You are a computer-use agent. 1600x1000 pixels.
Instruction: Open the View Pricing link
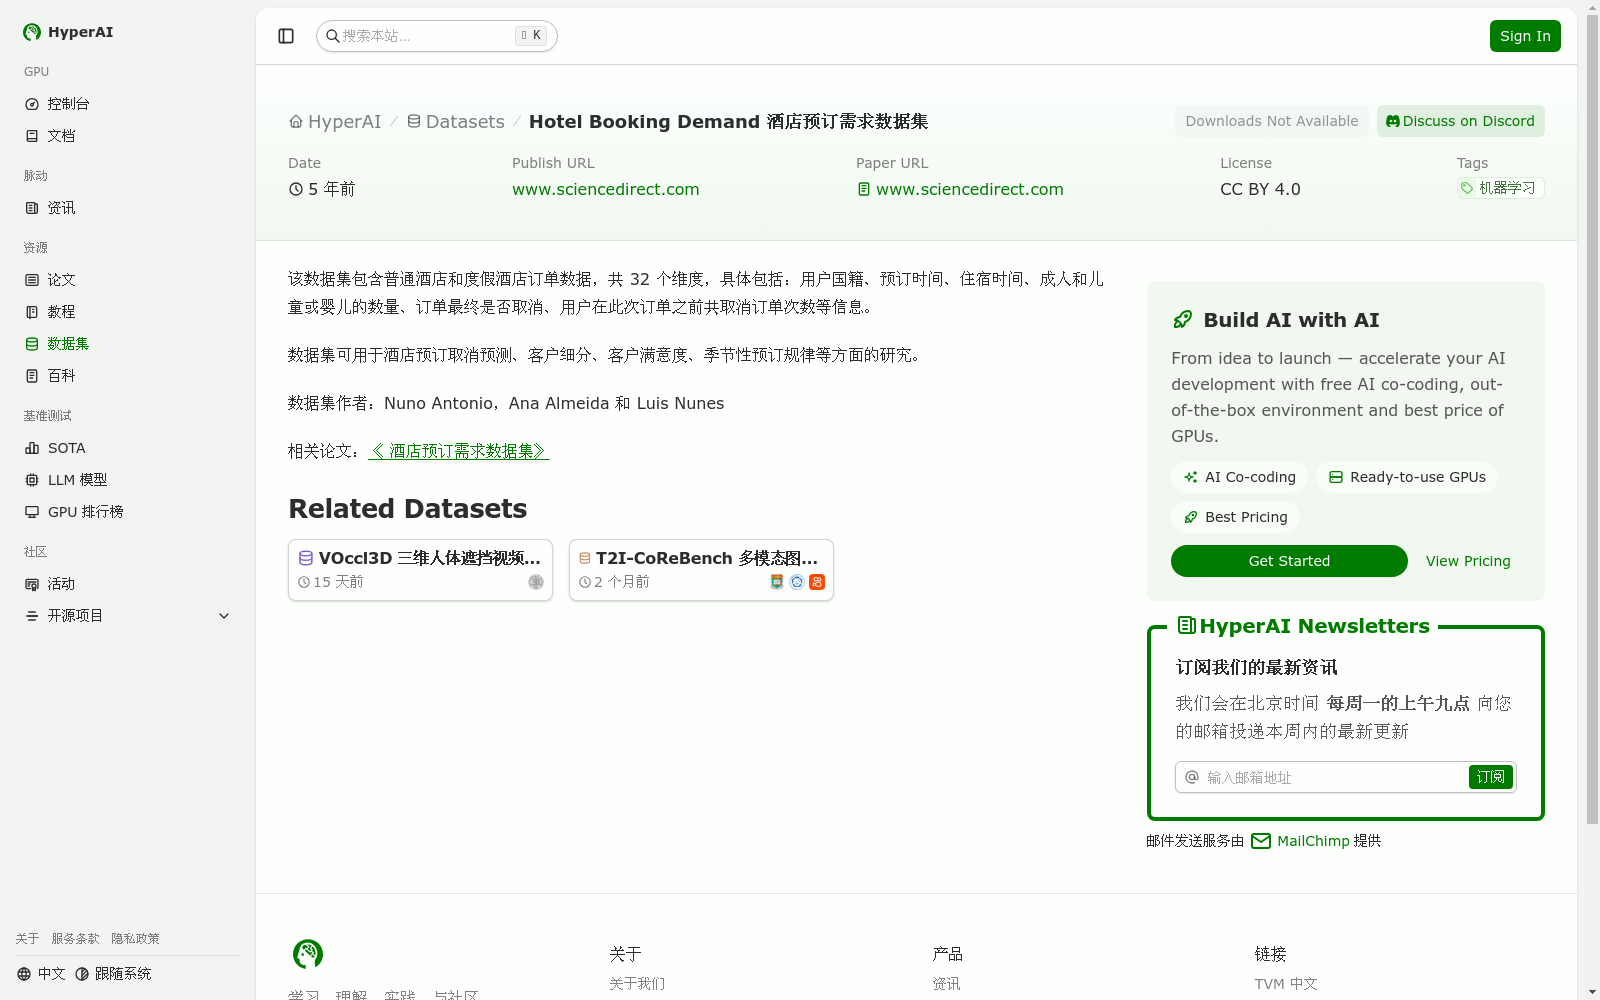[1468, 561]
